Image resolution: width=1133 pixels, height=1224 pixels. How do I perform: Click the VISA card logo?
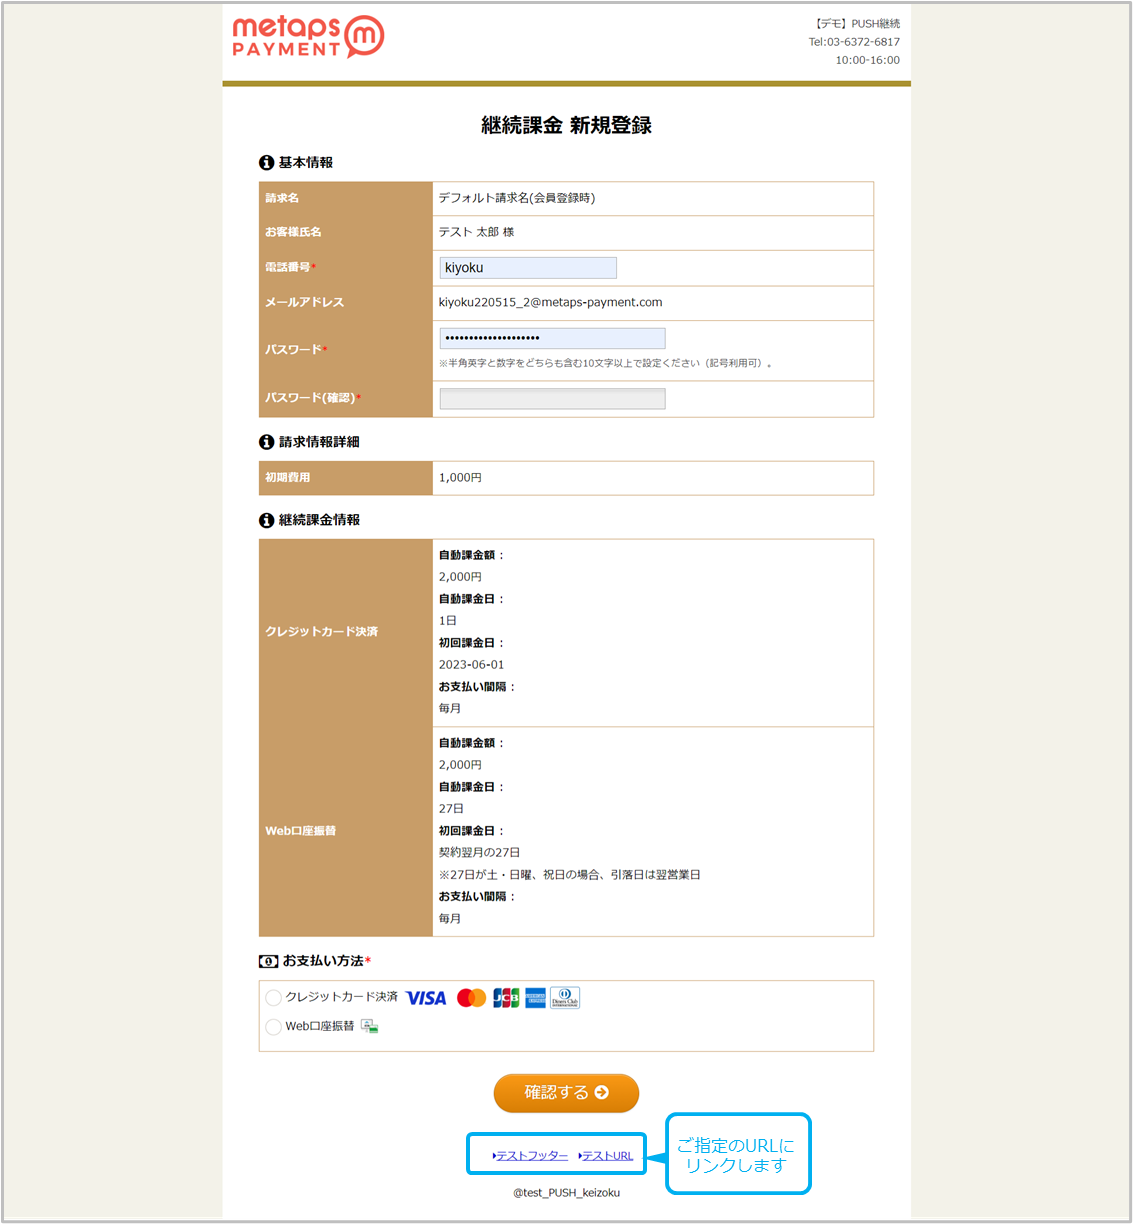(426, 998)
